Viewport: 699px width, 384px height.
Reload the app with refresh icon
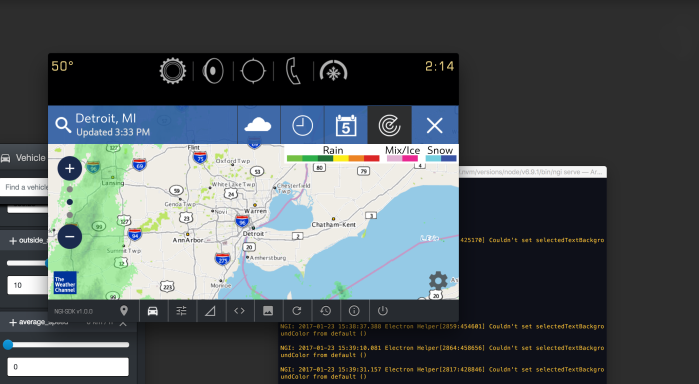pos(296,311)
